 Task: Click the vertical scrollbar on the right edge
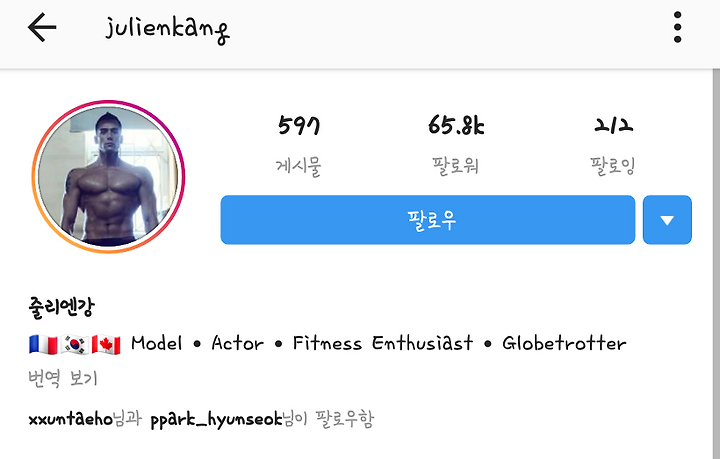pos(716,264)
